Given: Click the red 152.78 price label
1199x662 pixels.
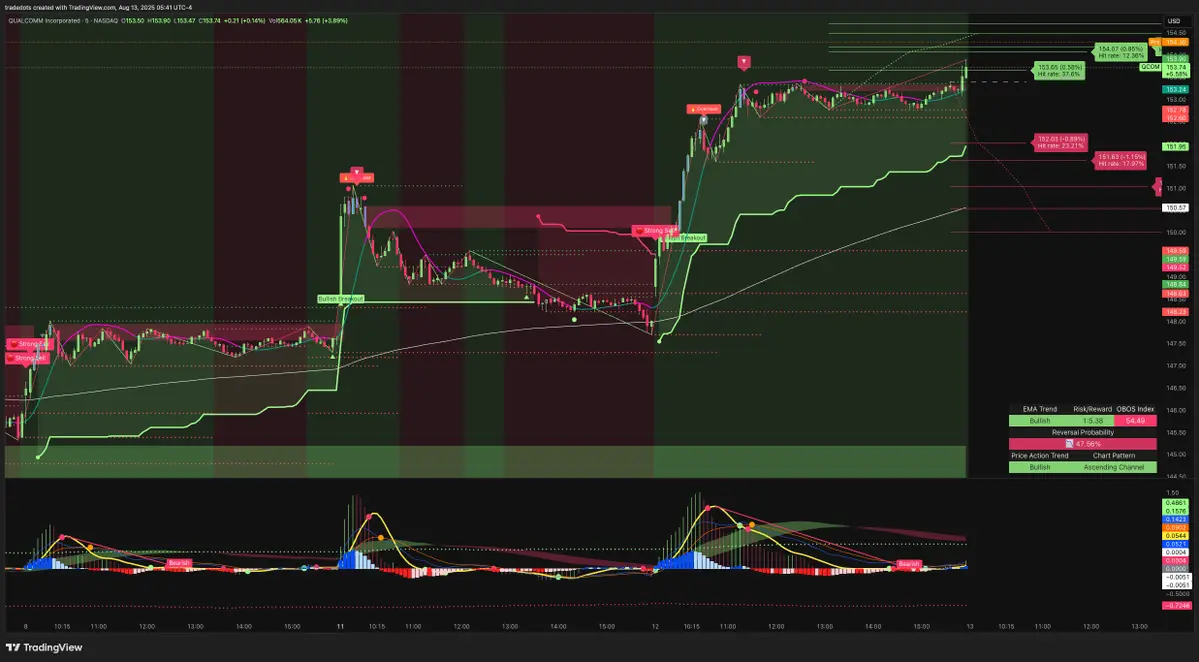Looking at the screenshot, I should coord(1175,111).
